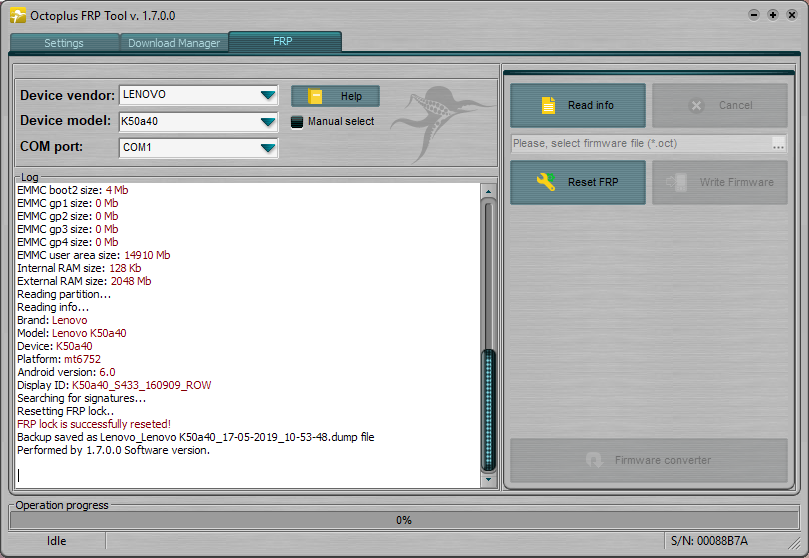Select the FRP tab
This screenshot has width=809, height=558.
point(285,41)
